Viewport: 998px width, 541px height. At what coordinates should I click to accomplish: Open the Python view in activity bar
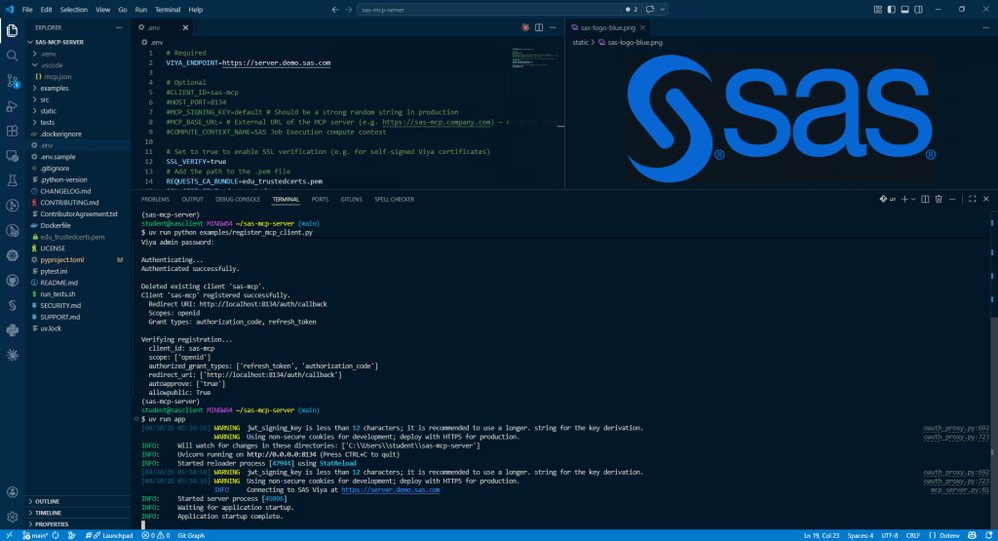pyautogui.click(x=12, y=330)
